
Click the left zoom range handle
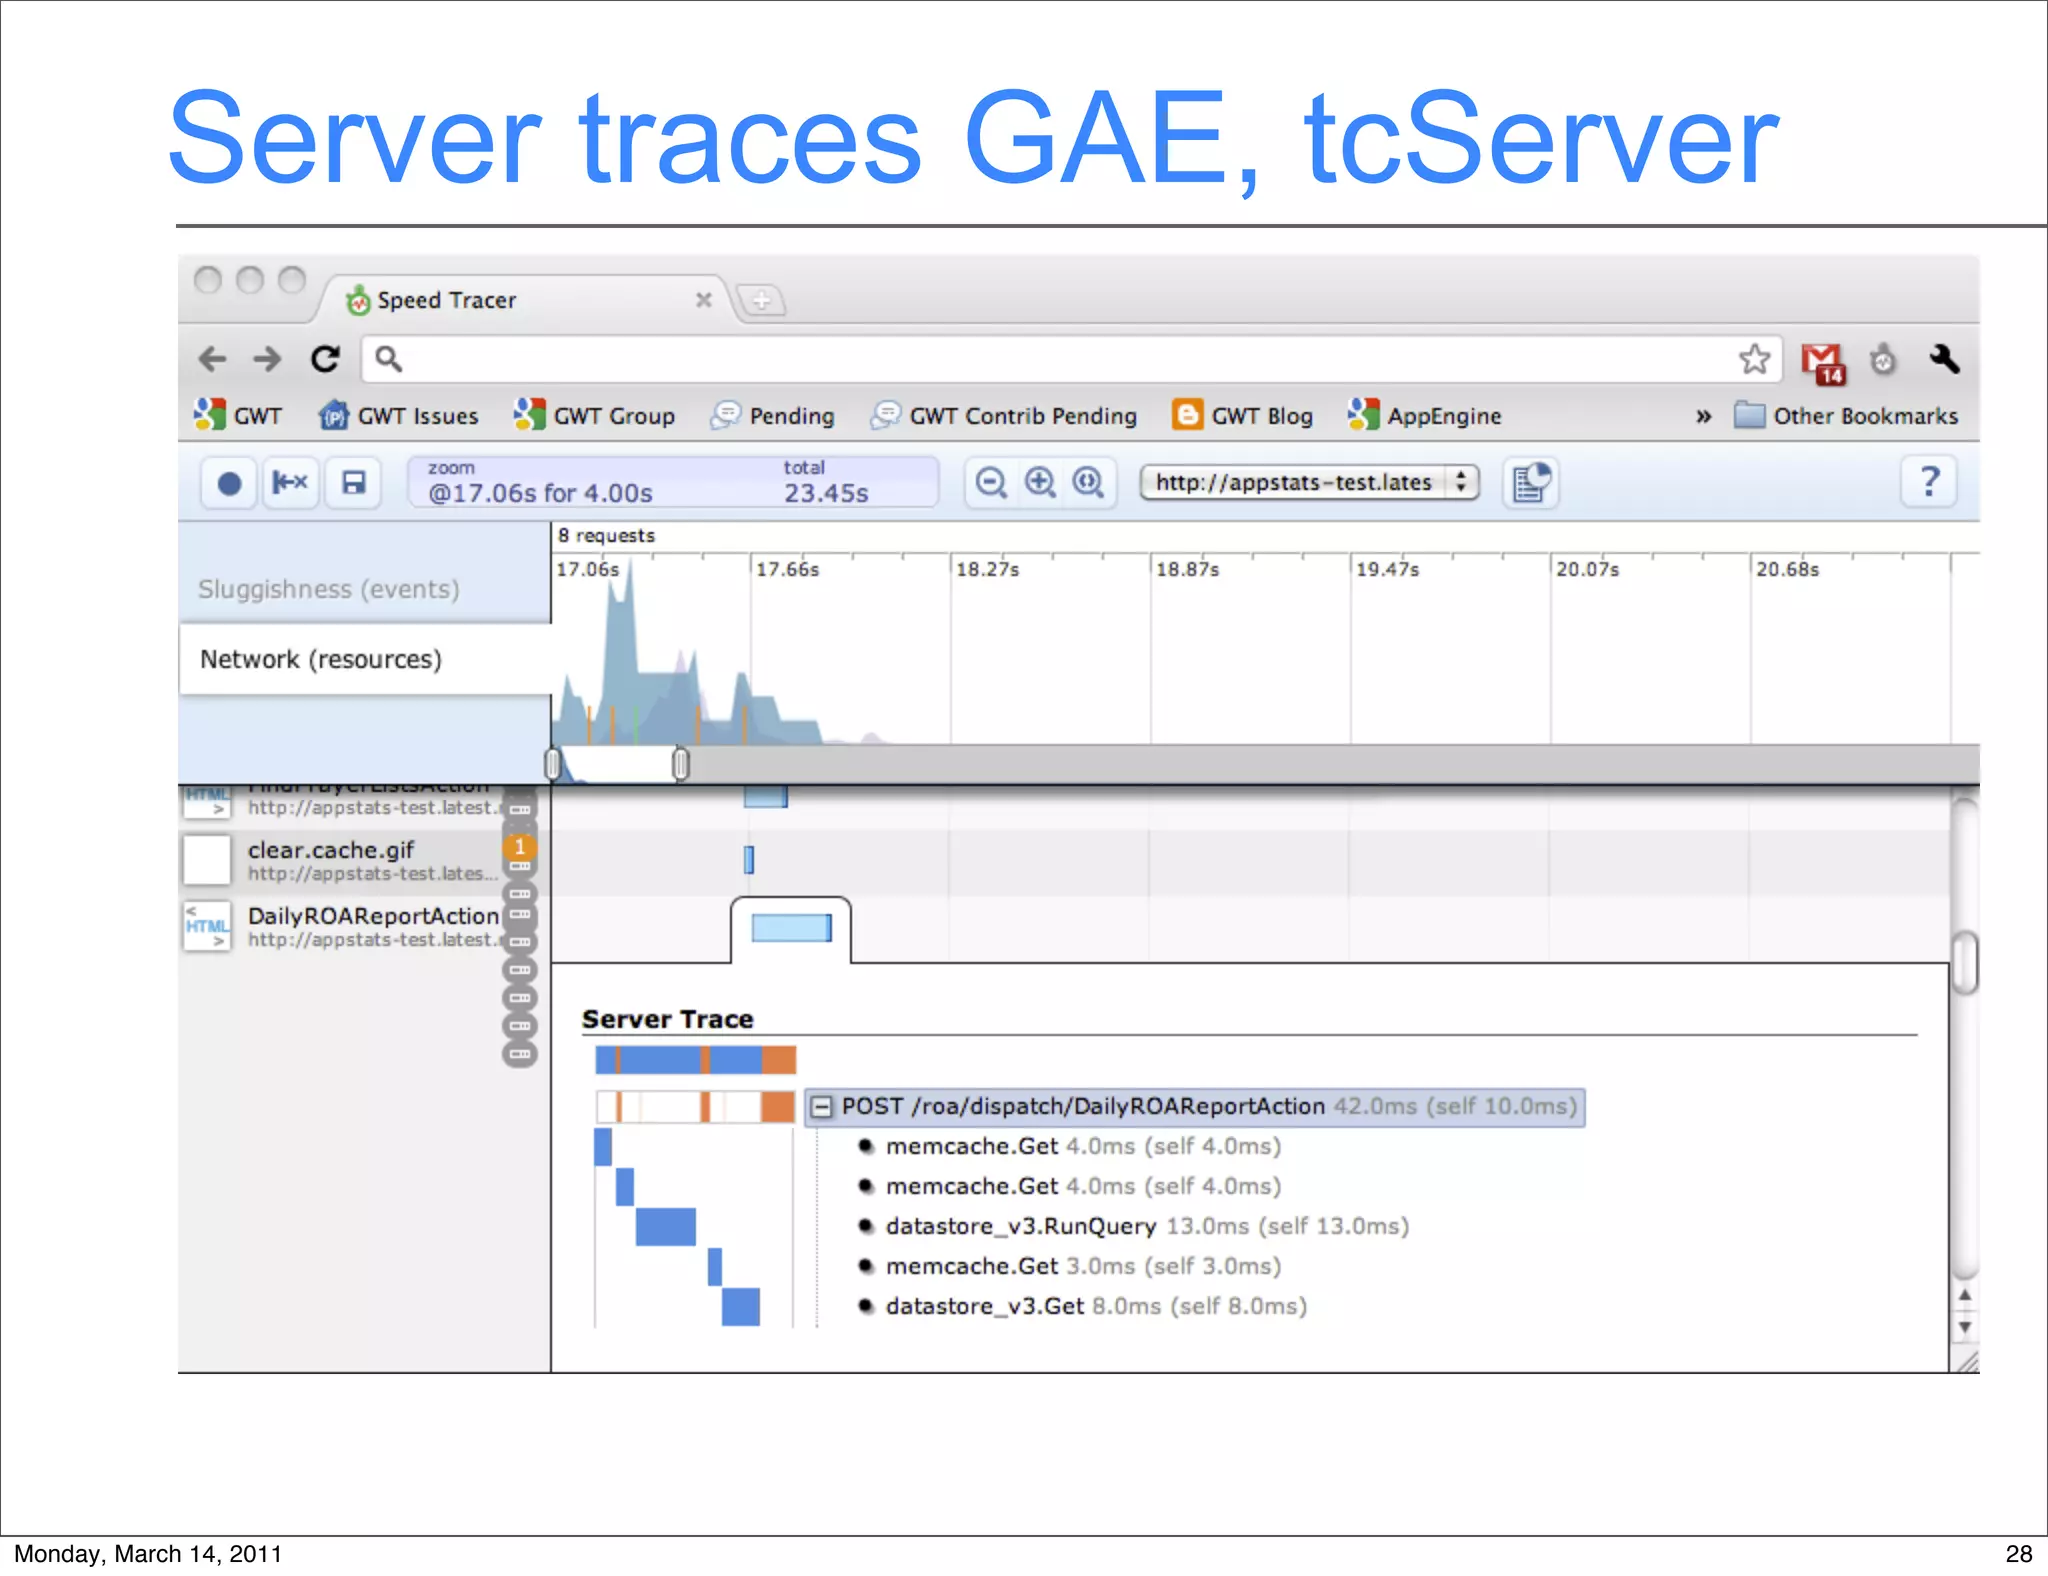tap(552, 764)
